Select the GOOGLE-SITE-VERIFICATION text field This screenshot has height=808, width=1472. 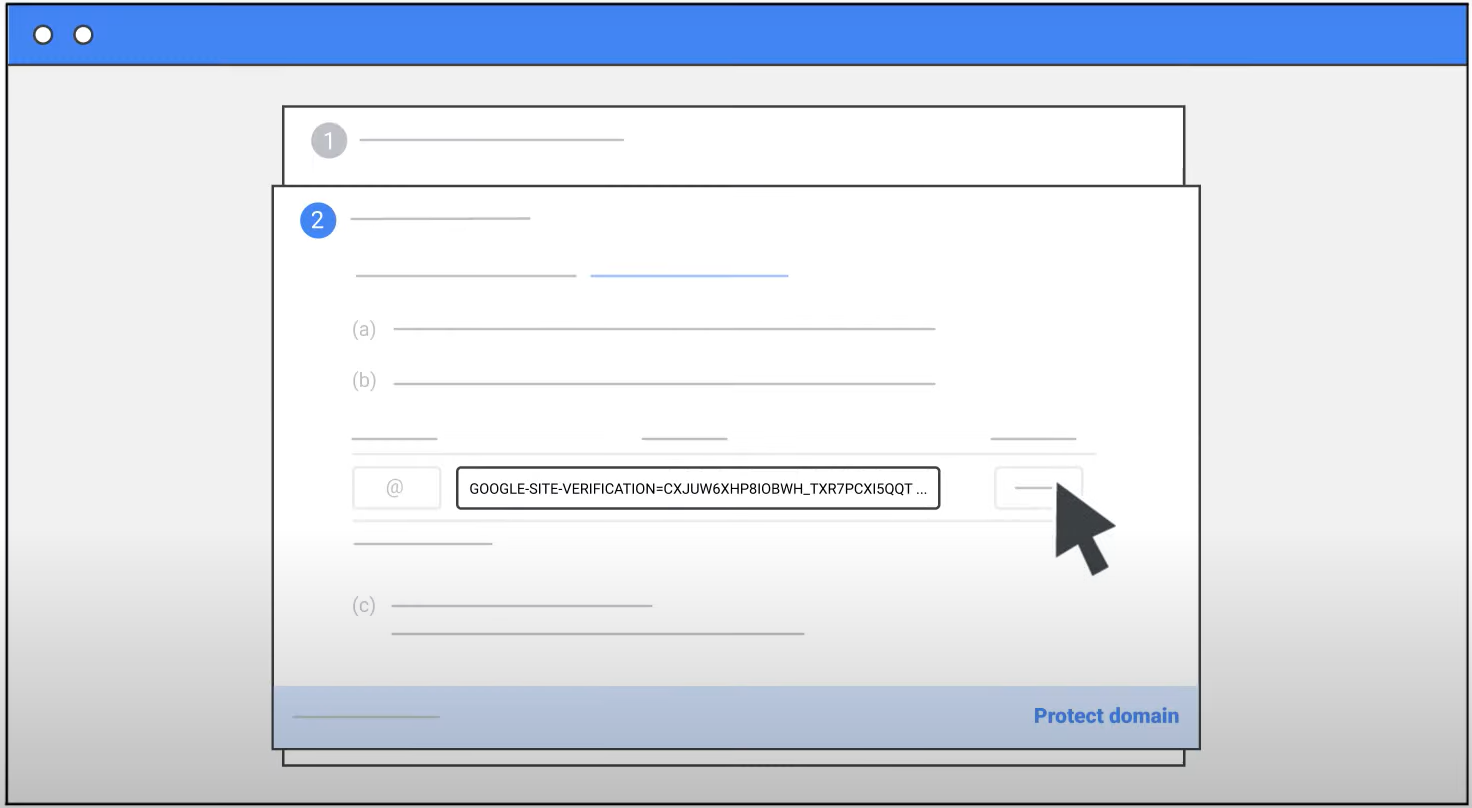coord(698,488)
